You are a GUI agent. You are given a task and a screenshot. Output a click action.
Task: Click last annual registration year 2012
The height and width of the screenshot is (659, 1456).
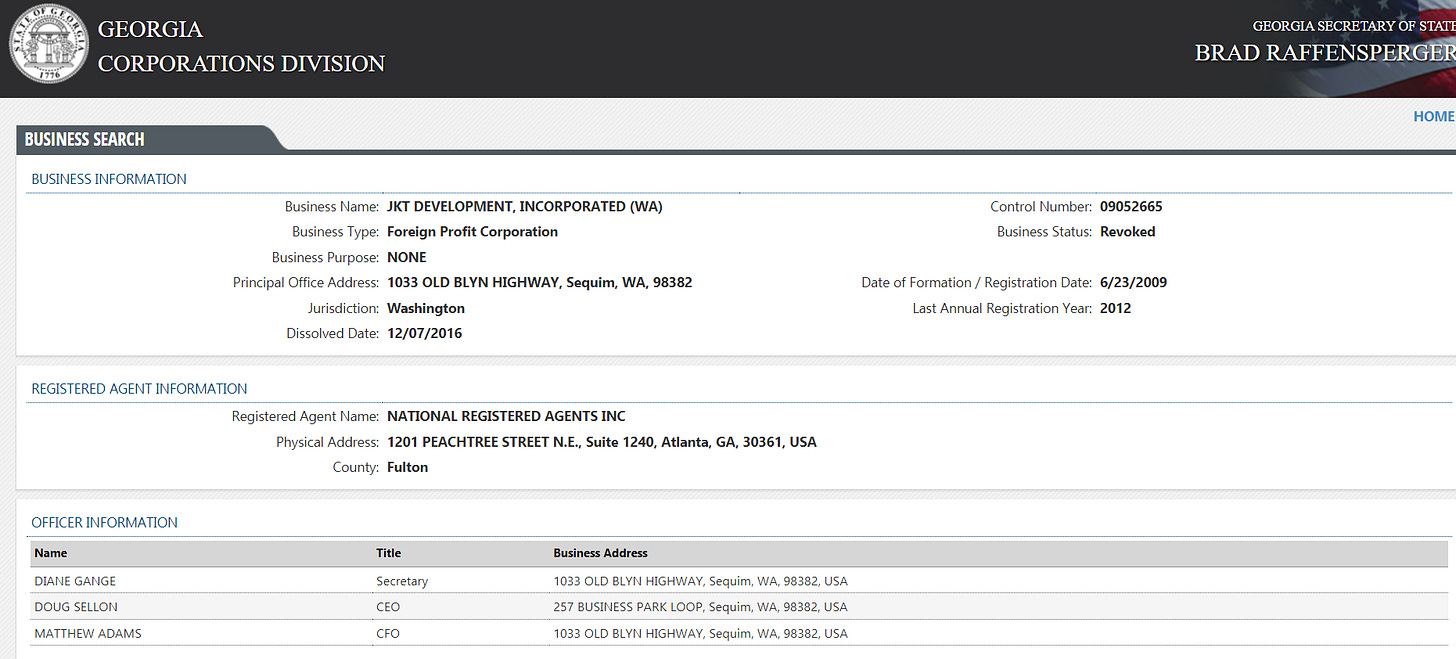click(x=1116, y=308)
